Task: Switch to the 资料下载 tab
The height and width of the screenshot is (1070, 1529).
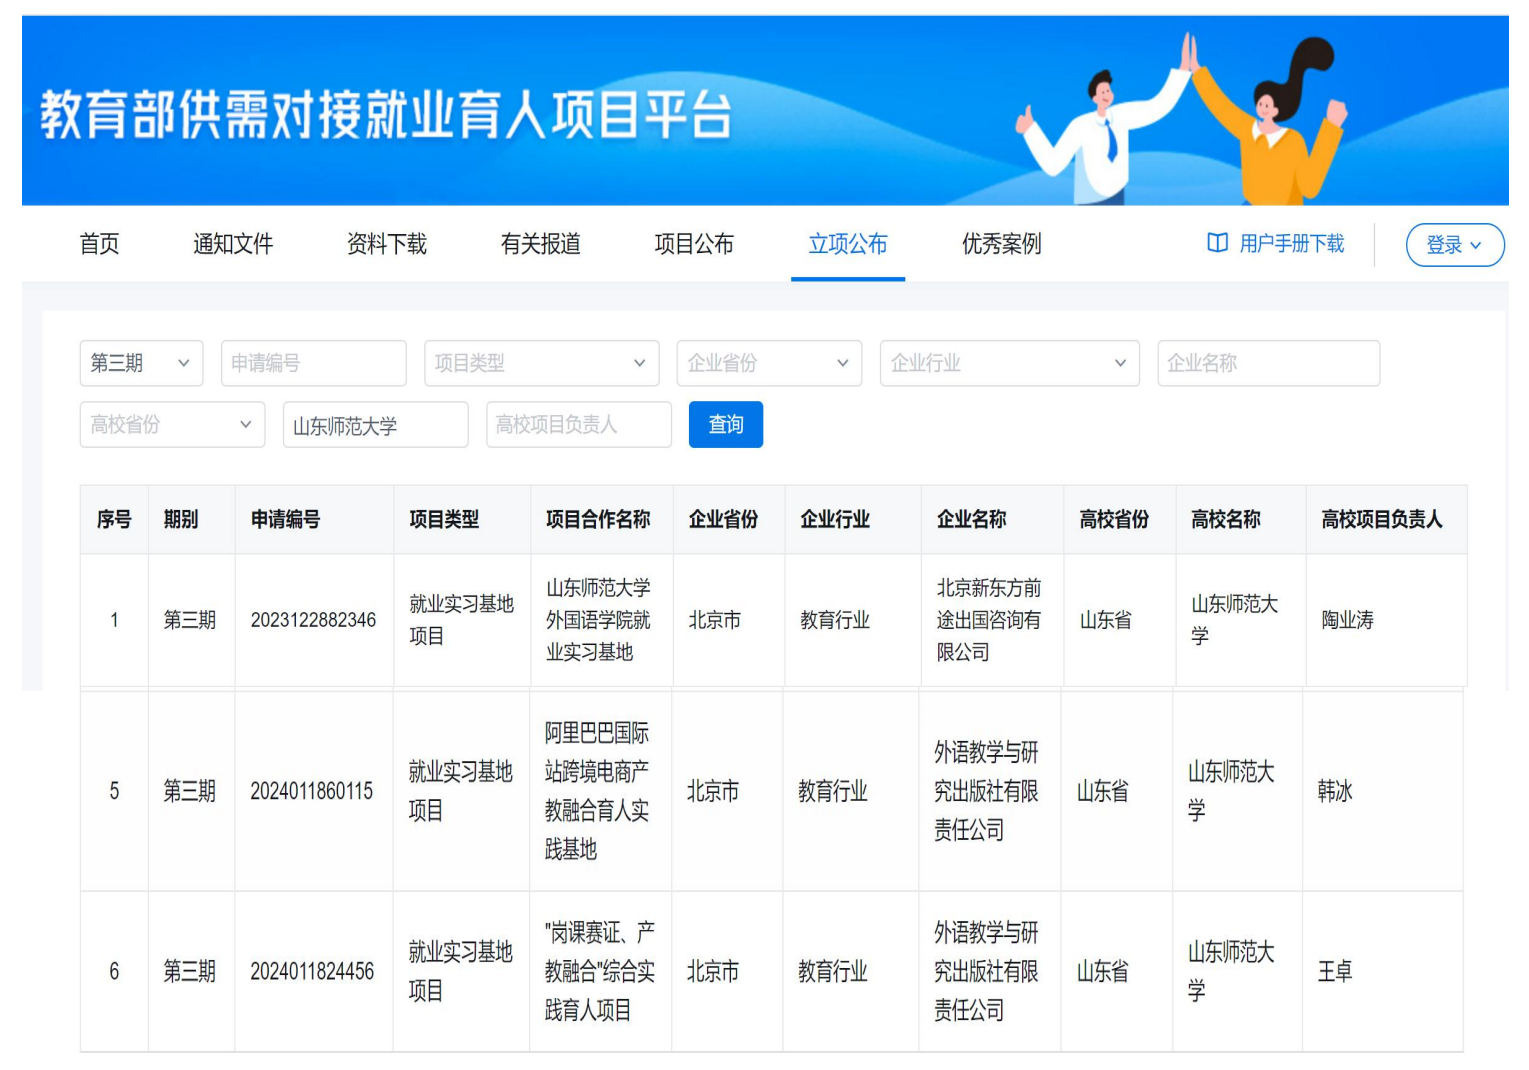Action: click(x=386, y=244)
